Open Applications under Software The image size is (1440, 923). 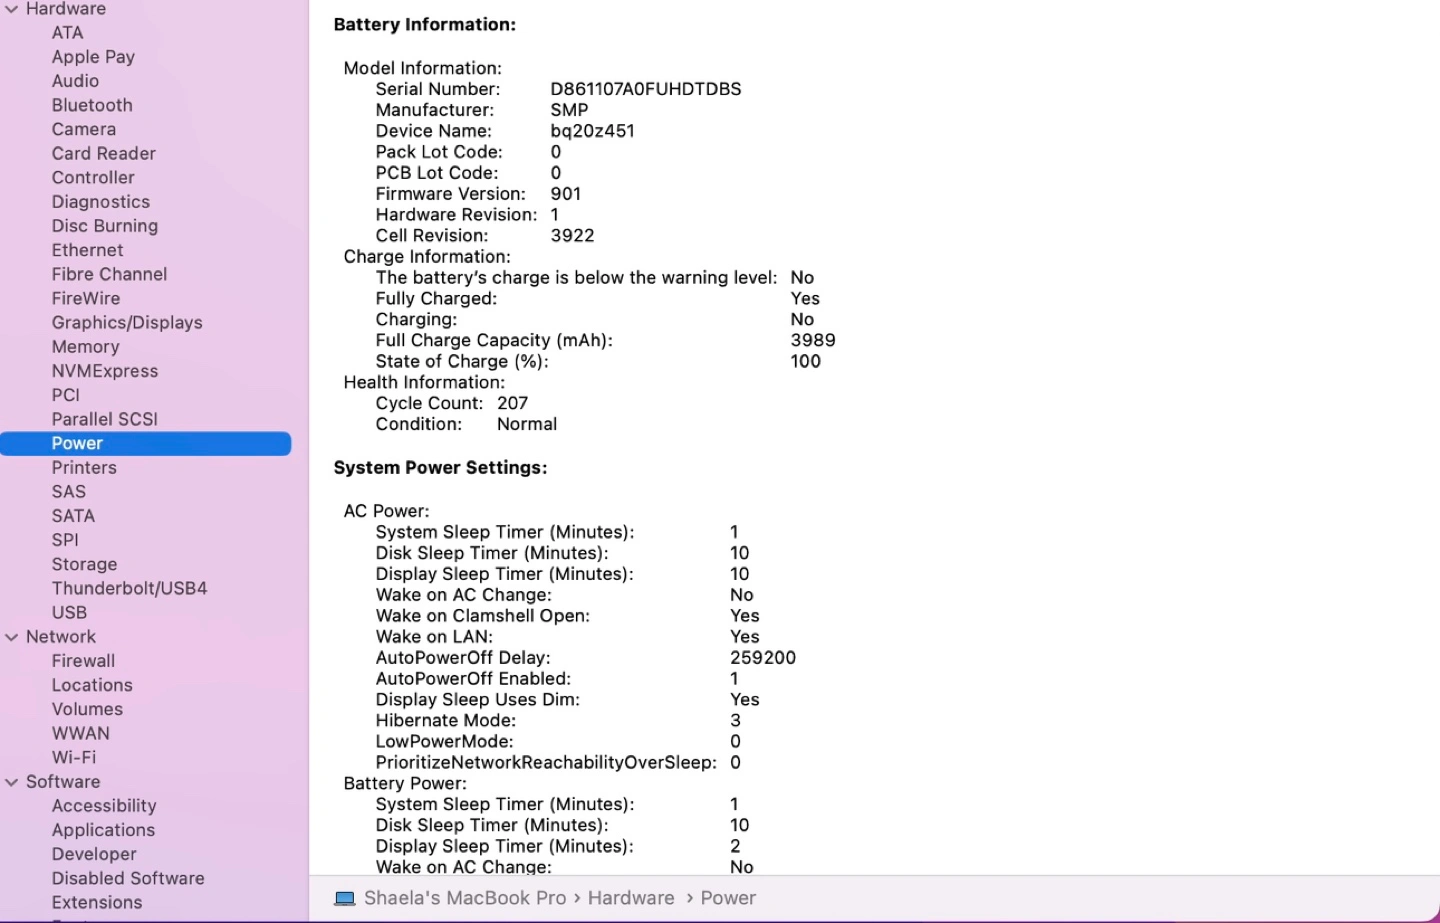tap(103, 830)
